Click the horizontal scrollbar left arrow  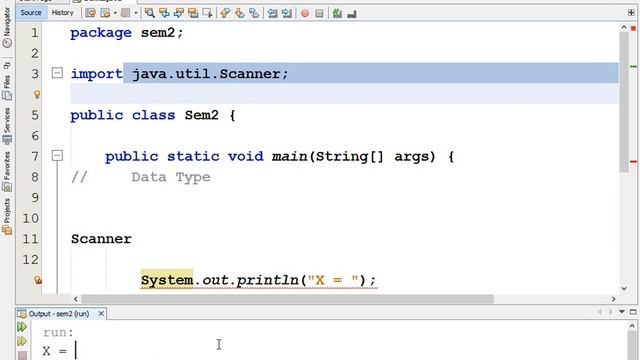[x=76, y=299]
